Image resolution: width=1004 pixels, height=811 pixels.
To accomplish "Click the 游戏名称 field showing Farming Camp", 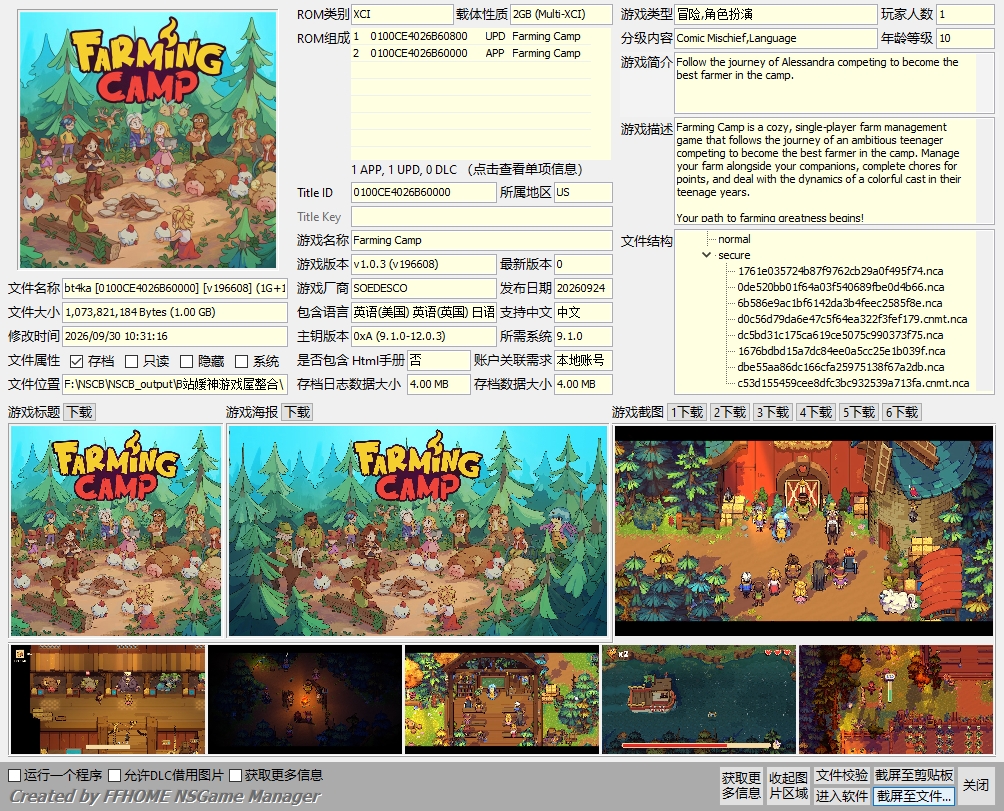I will pyautogui.click(x=482, y=240).
